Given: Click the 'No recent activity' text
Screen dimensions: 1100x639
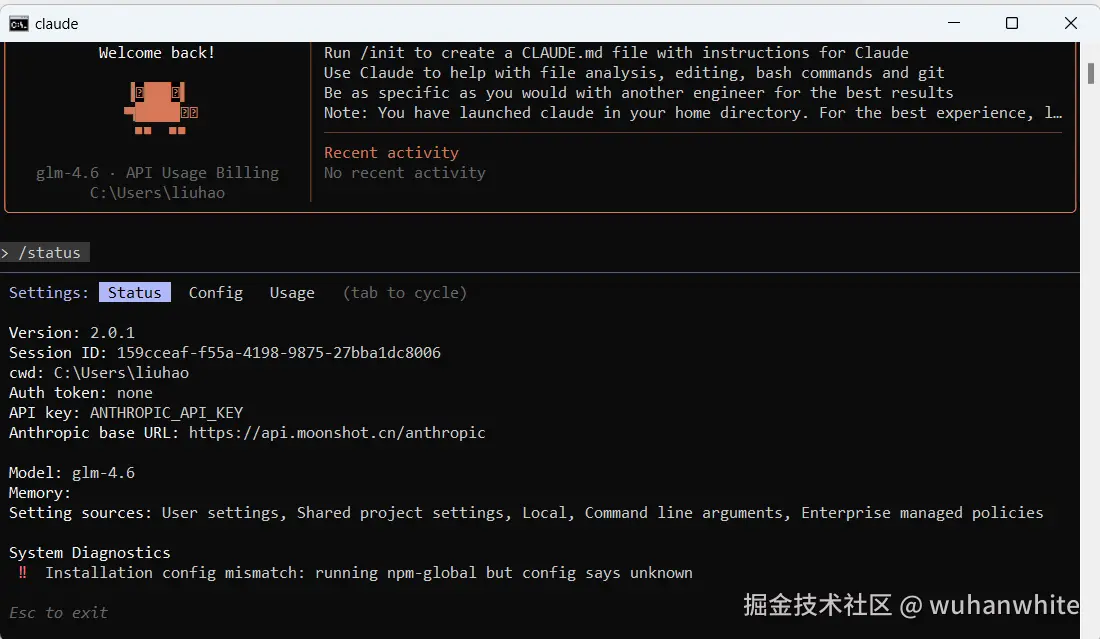Looking at the screenshot, I should tap(405, 173).
